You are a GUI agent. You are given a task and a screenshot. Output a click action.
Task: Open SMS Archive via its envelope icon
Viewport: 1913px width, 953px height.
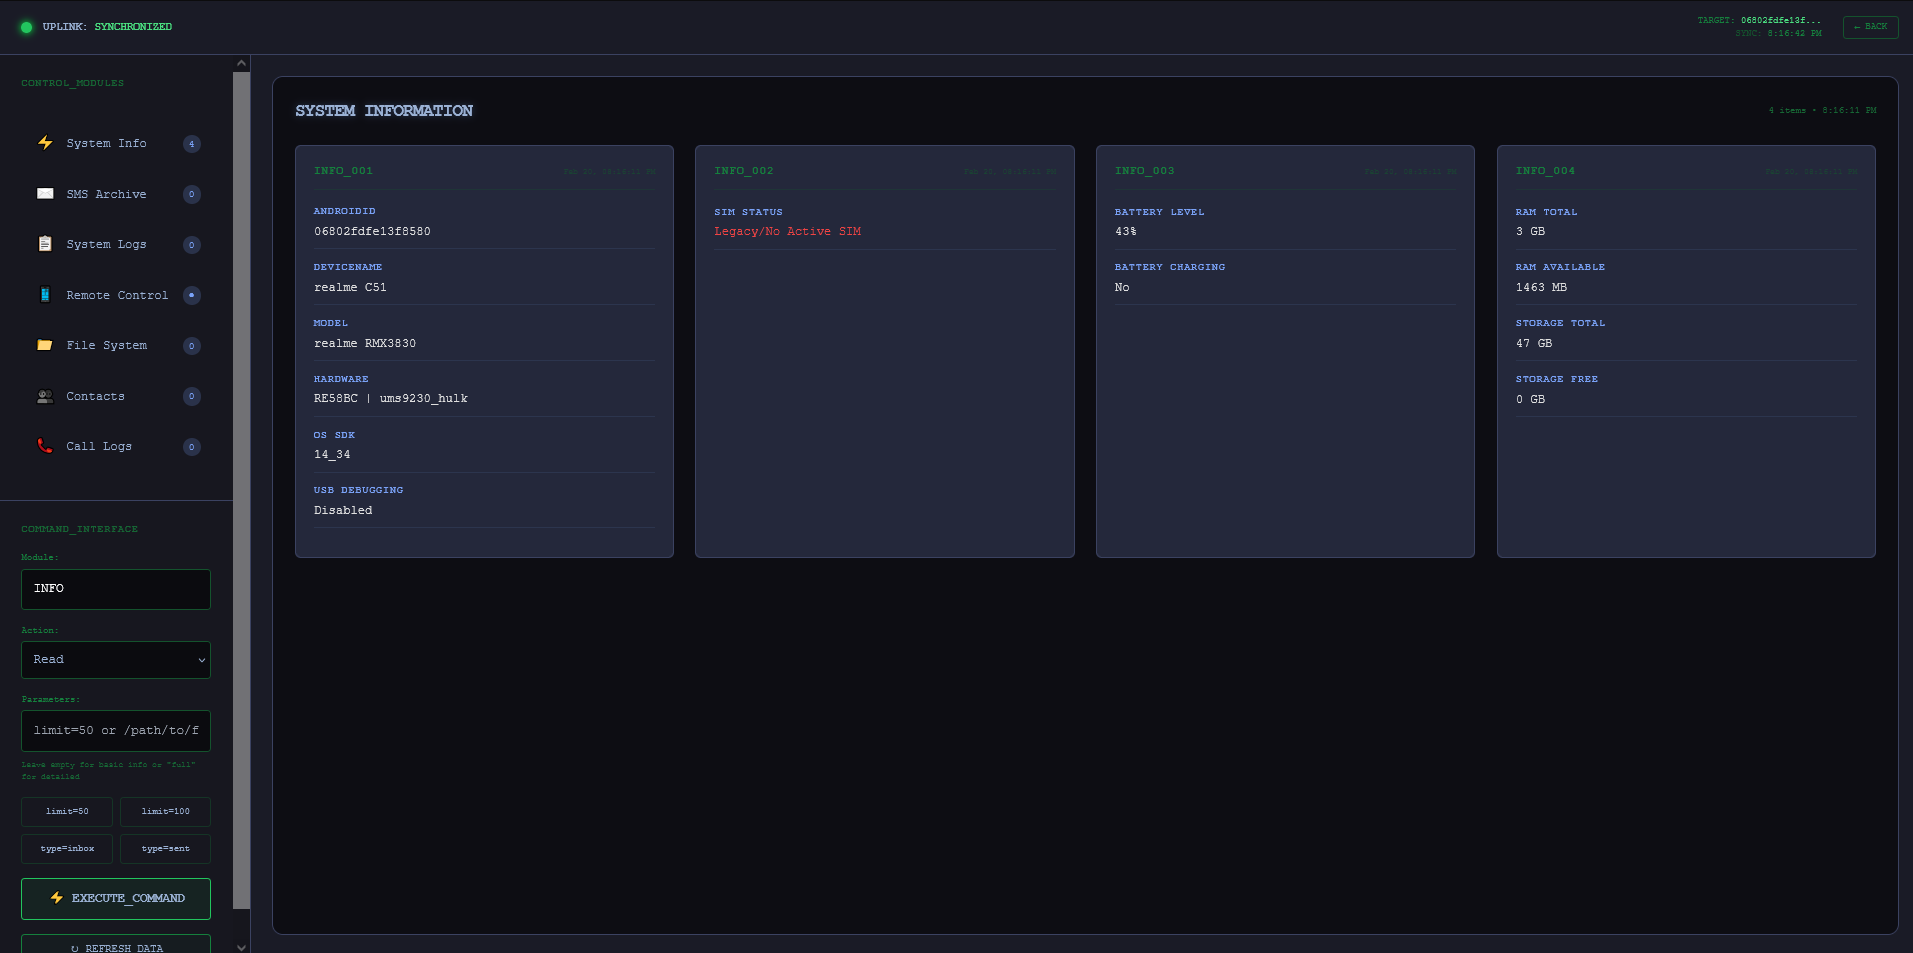pyautogui.click(x=45, y=194)
